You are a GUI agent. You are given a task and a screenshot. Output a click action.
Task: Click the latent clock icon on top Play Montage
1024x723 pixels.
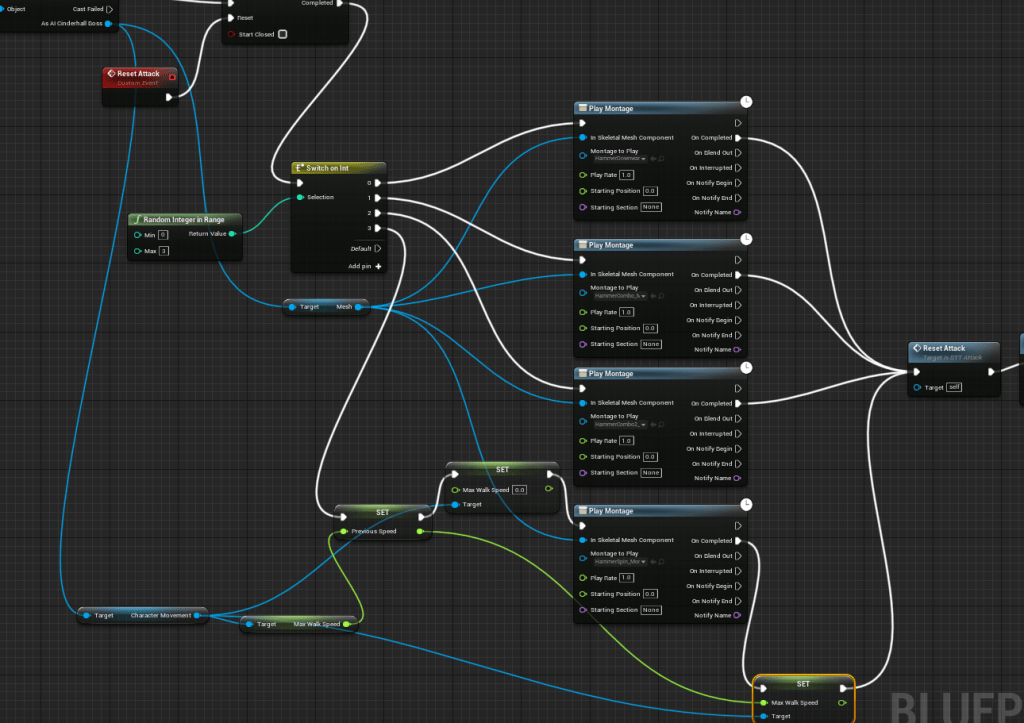(x=746, y=101)
